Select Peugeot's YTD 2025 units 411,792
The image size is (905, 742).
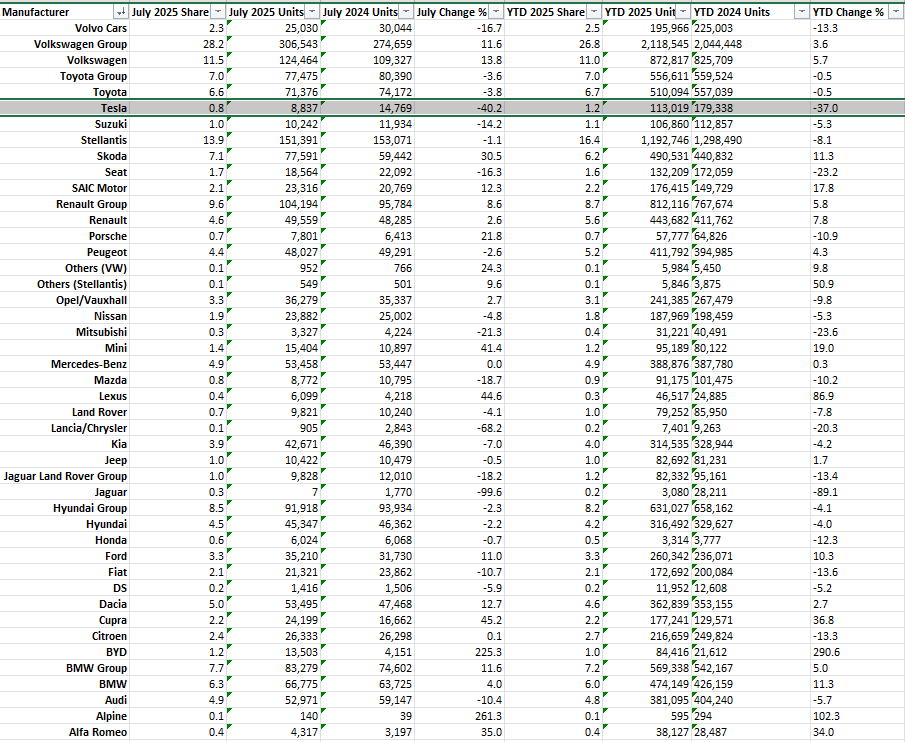(647, 252)
